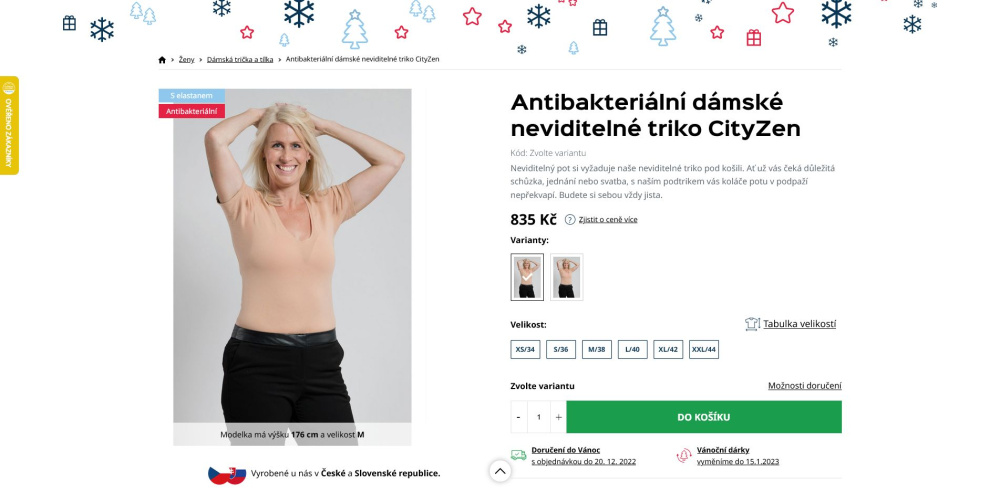
Task: Click the delivery truck icon
Action: (518, 455)
